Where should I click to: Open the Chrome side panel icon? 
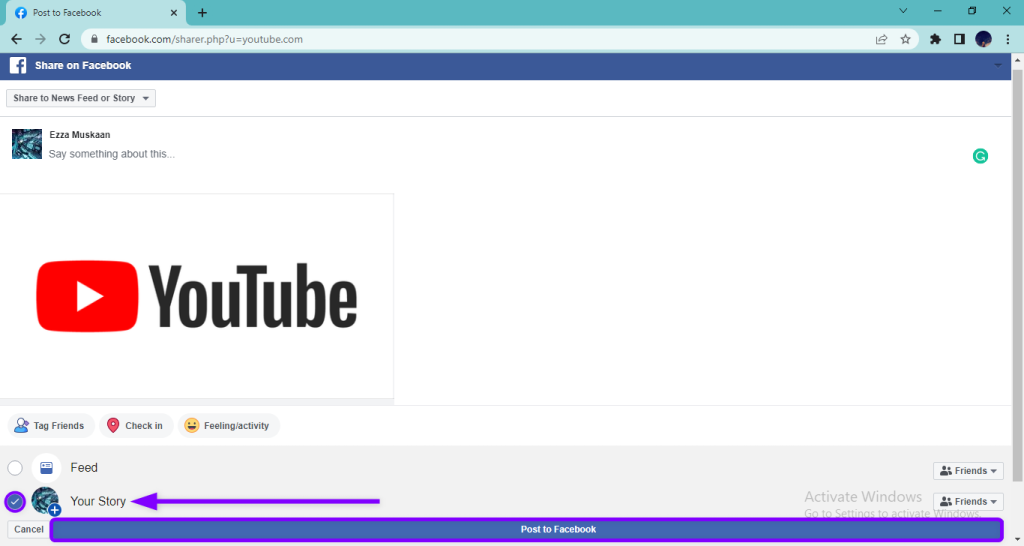point(959,40)
